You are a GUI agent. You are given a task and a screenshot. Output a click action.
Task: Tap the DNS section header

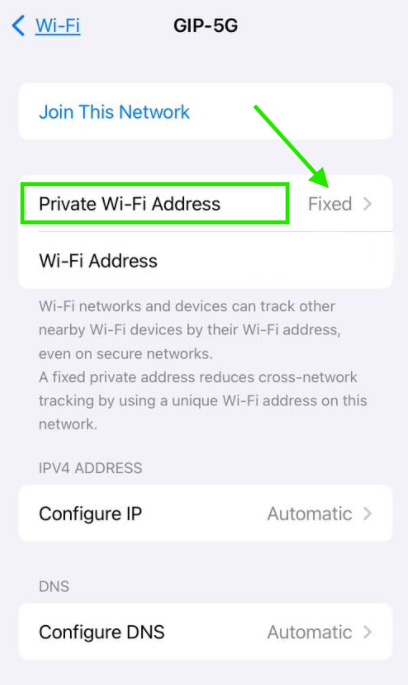54,586
